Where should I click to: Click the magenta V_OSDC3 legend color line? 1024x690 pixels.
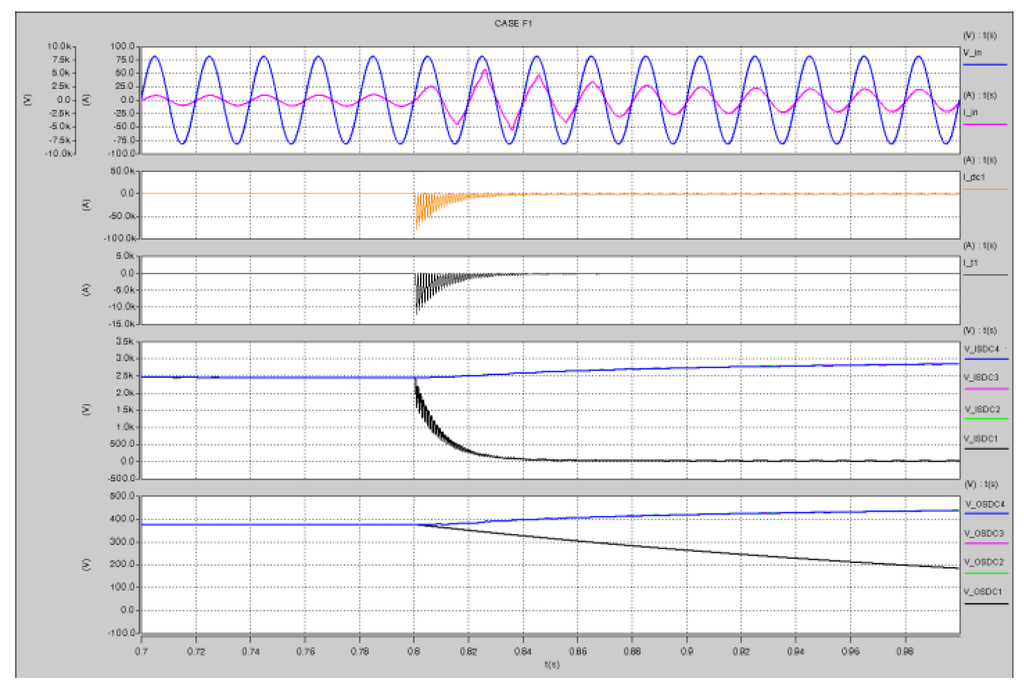tap(985, 544)
